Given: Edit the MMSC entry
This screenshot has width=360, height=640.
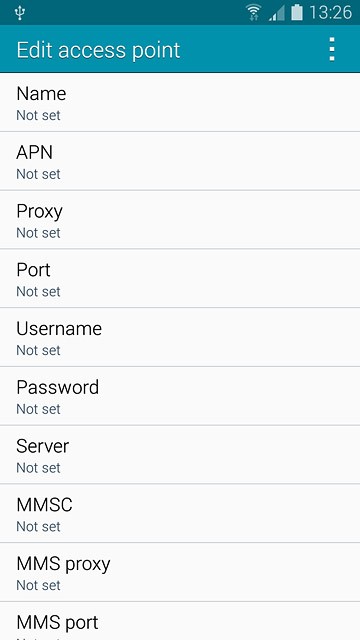Looking at the screenshot, I should [180, 514].
